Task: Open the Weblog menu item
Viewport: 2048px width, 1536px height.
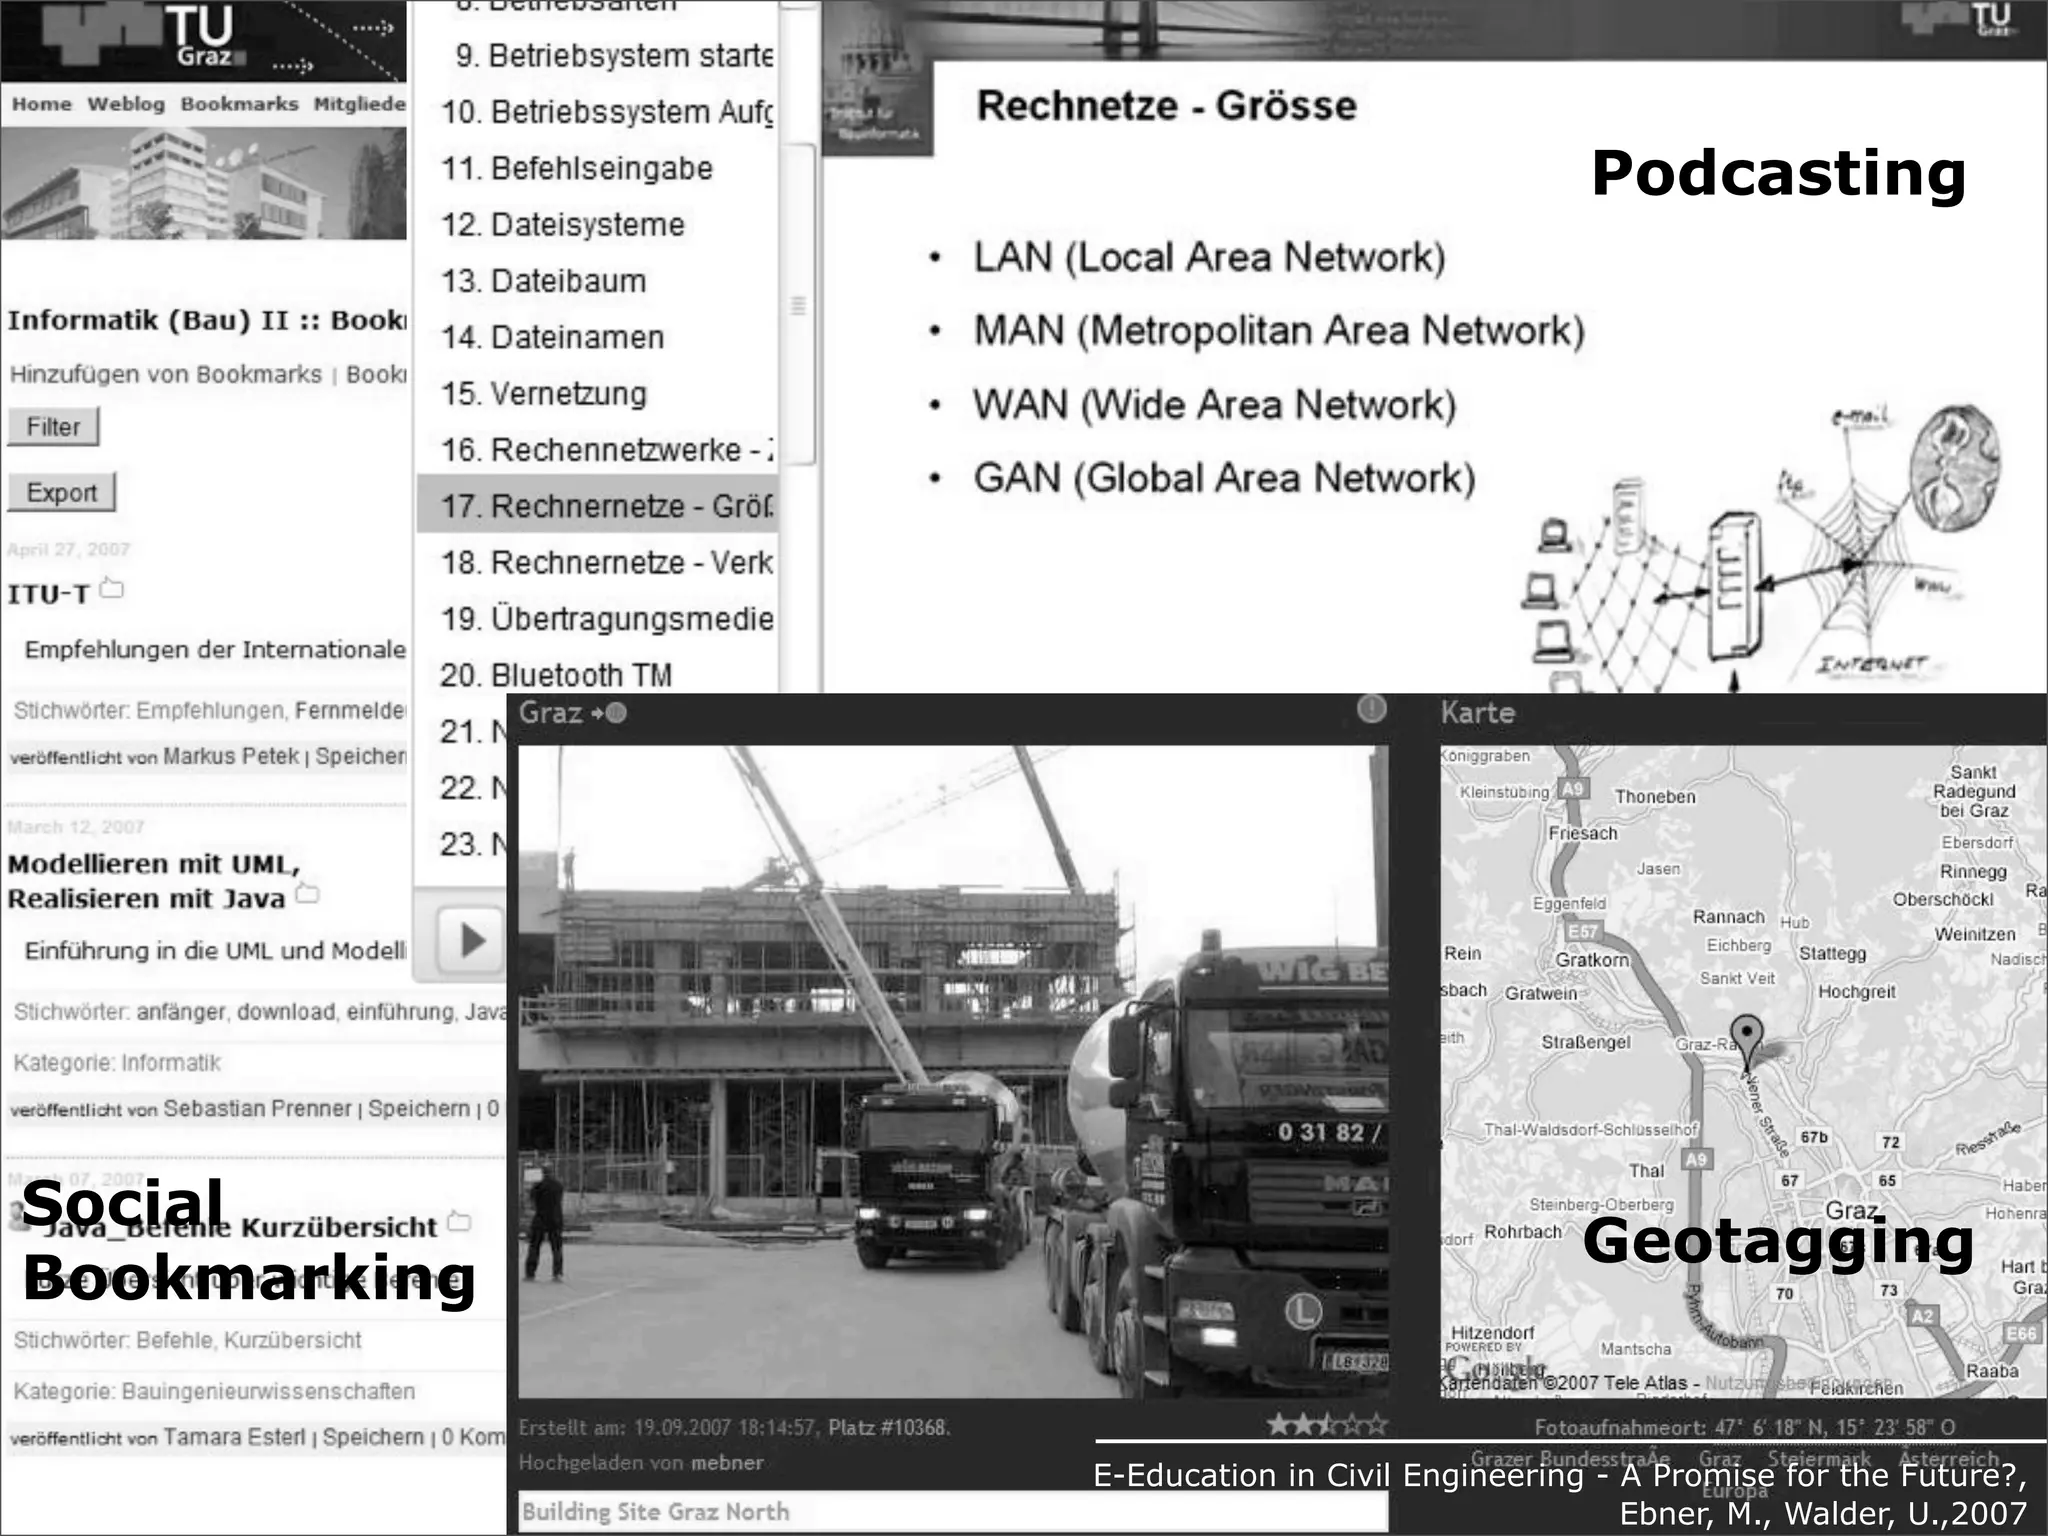Action: [x=126, y=104]
